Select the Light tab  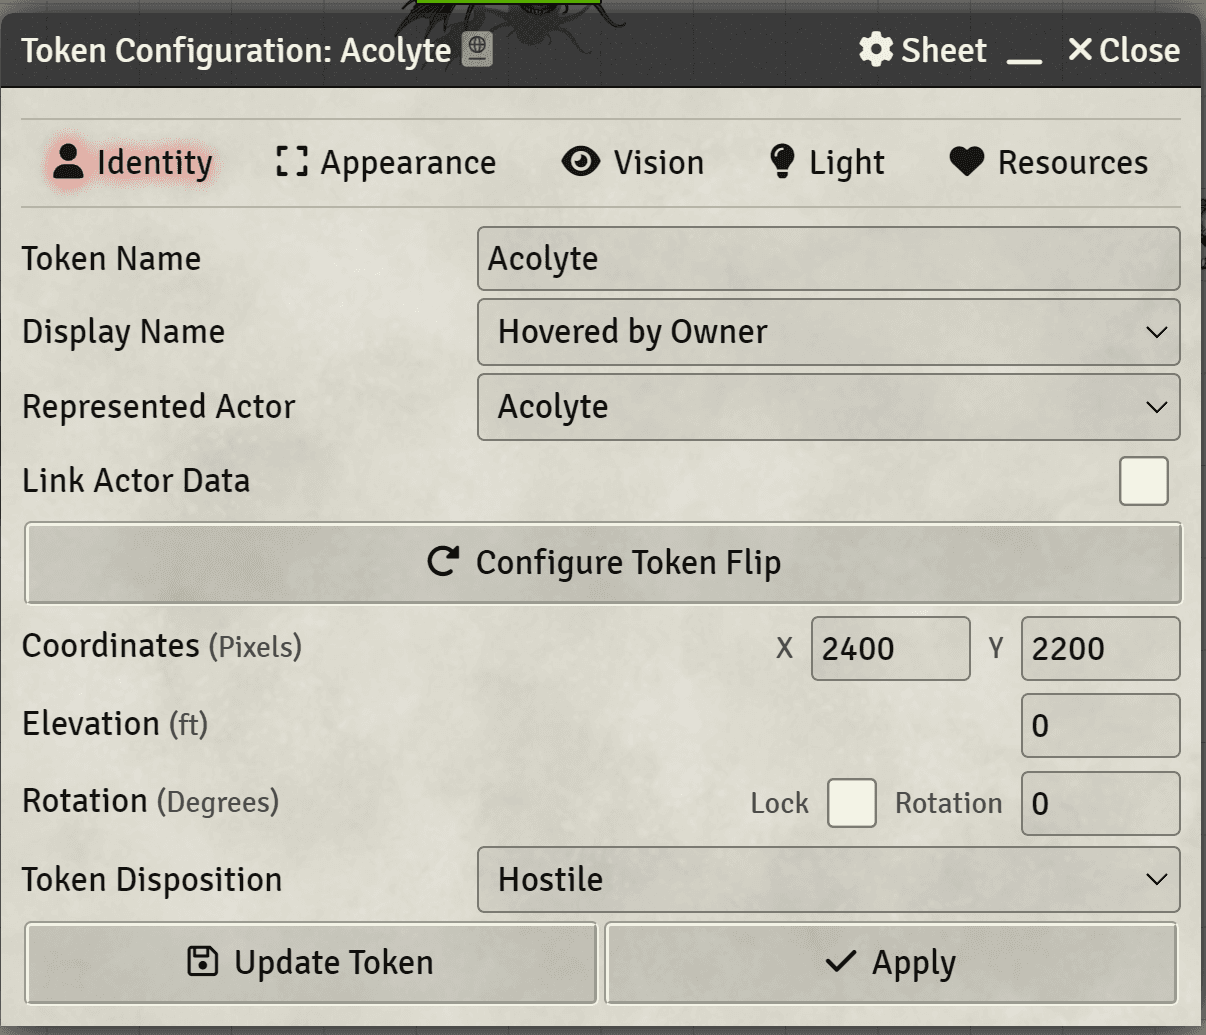pyautogui.click(x=826, y=162)
